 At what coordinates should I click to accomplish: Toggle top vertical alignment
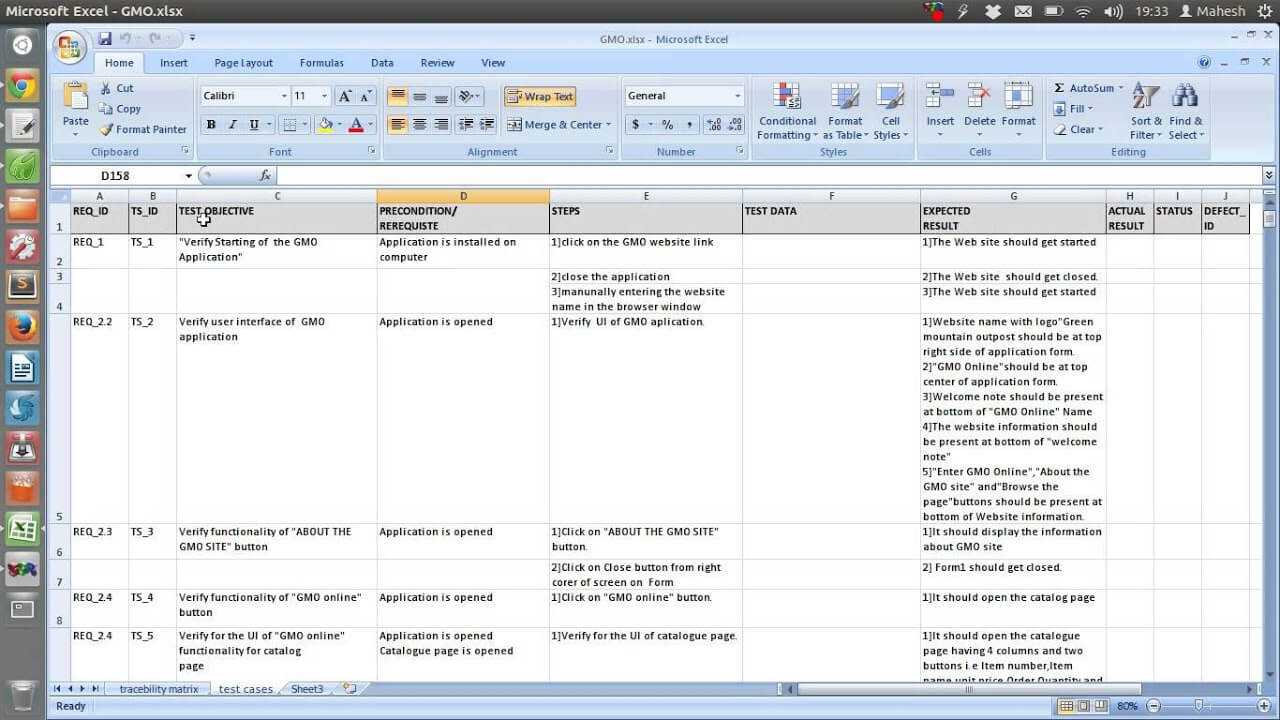tap(398, 96)
